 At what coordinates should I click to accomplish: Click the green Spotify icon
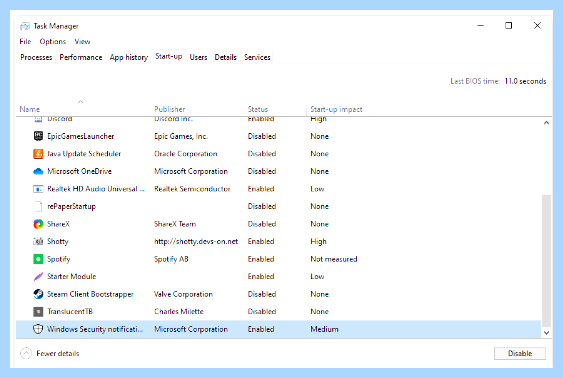(x=38, y=259)
